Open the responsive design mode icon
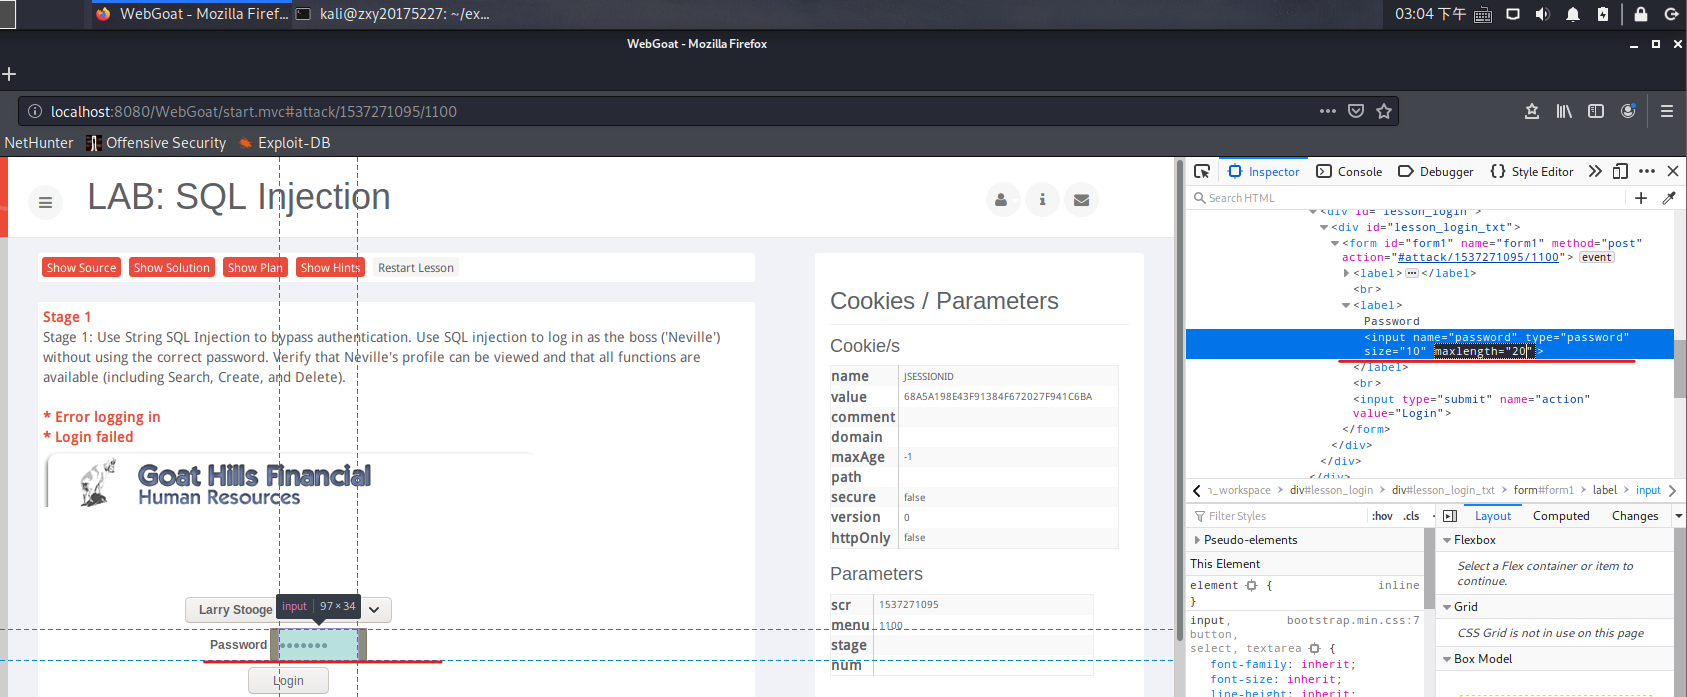 point(1620,171)
